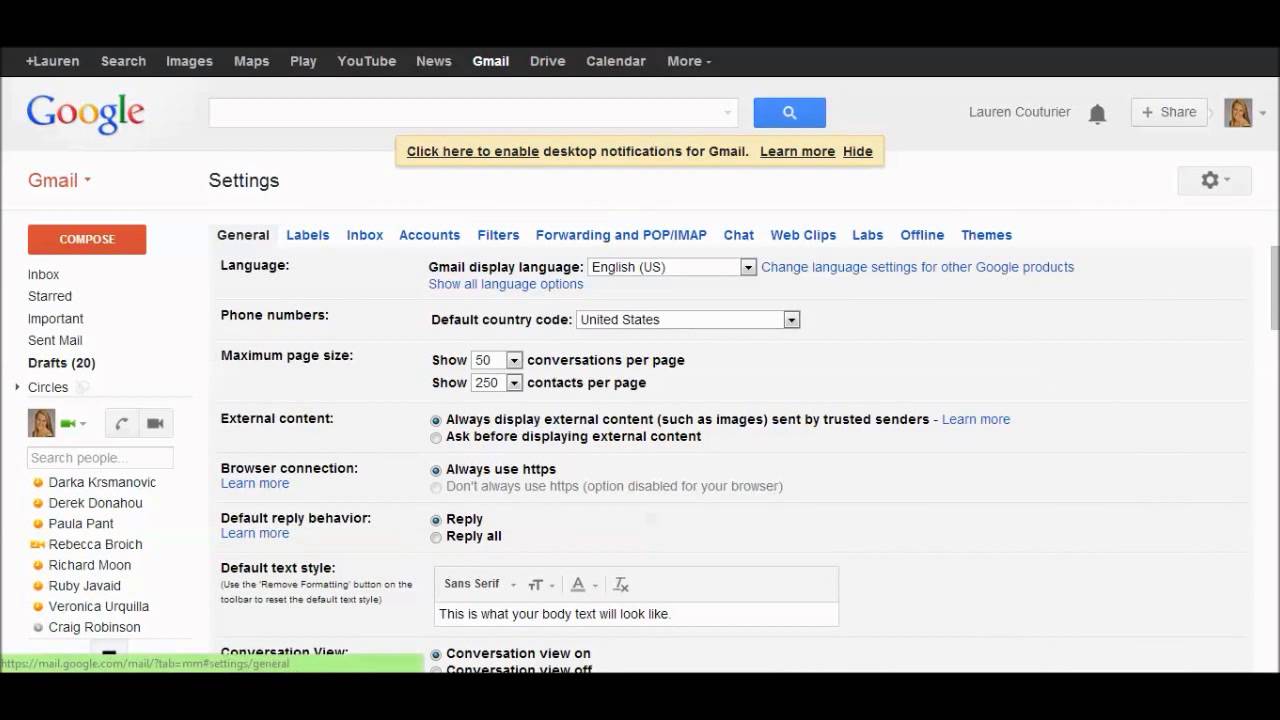Switch to the Filters tab
Image resolution: width=1280 pixels, height=720 pixels.
(498, 235)
